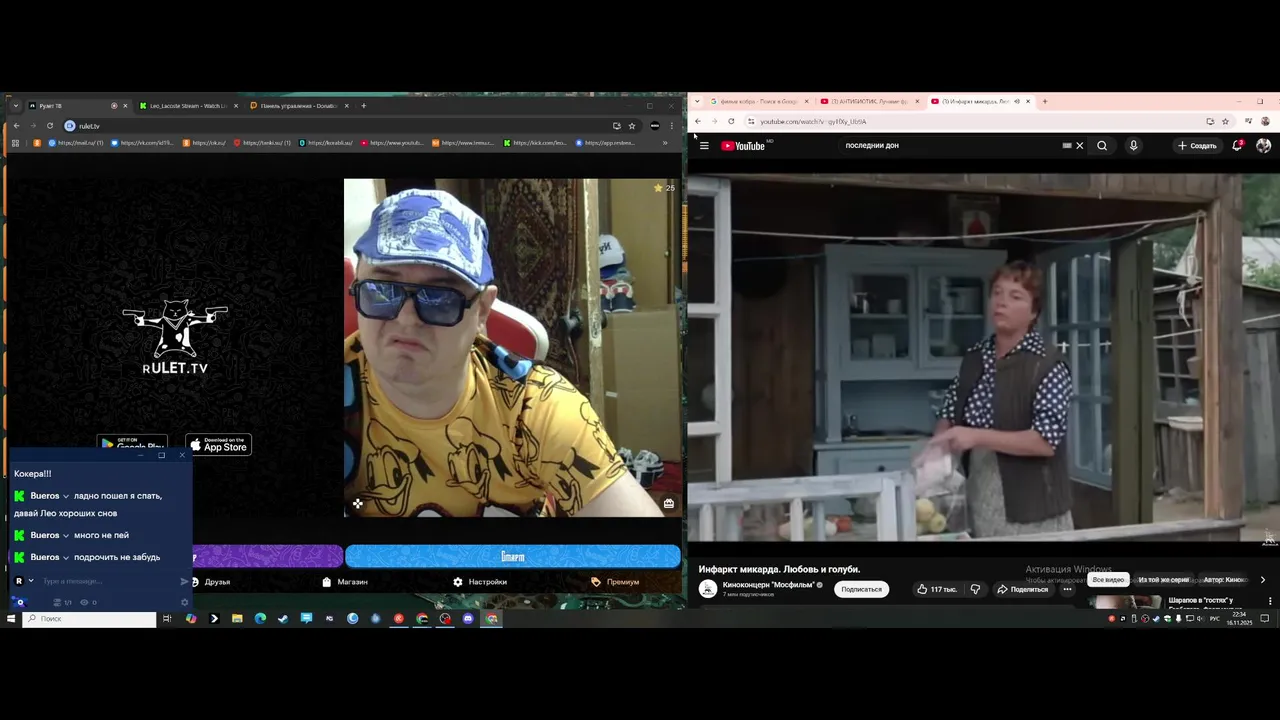Open mail.ru bookmark
Viewport: 1280px width, 720px height.
(x=74, y=143)
